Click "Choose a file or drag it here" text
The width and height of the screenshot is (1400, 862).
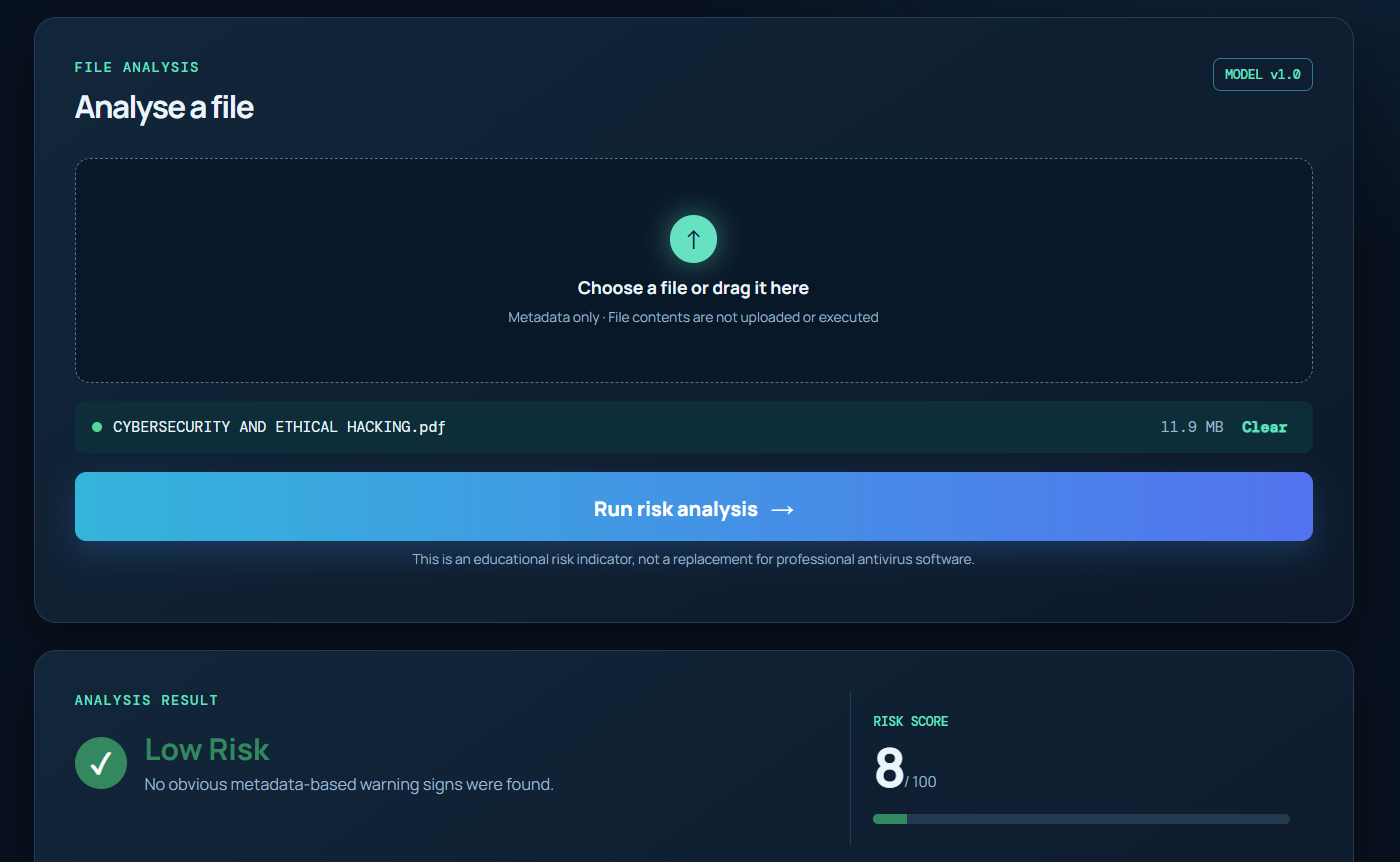pyautogui.click(x=693, y=288)
